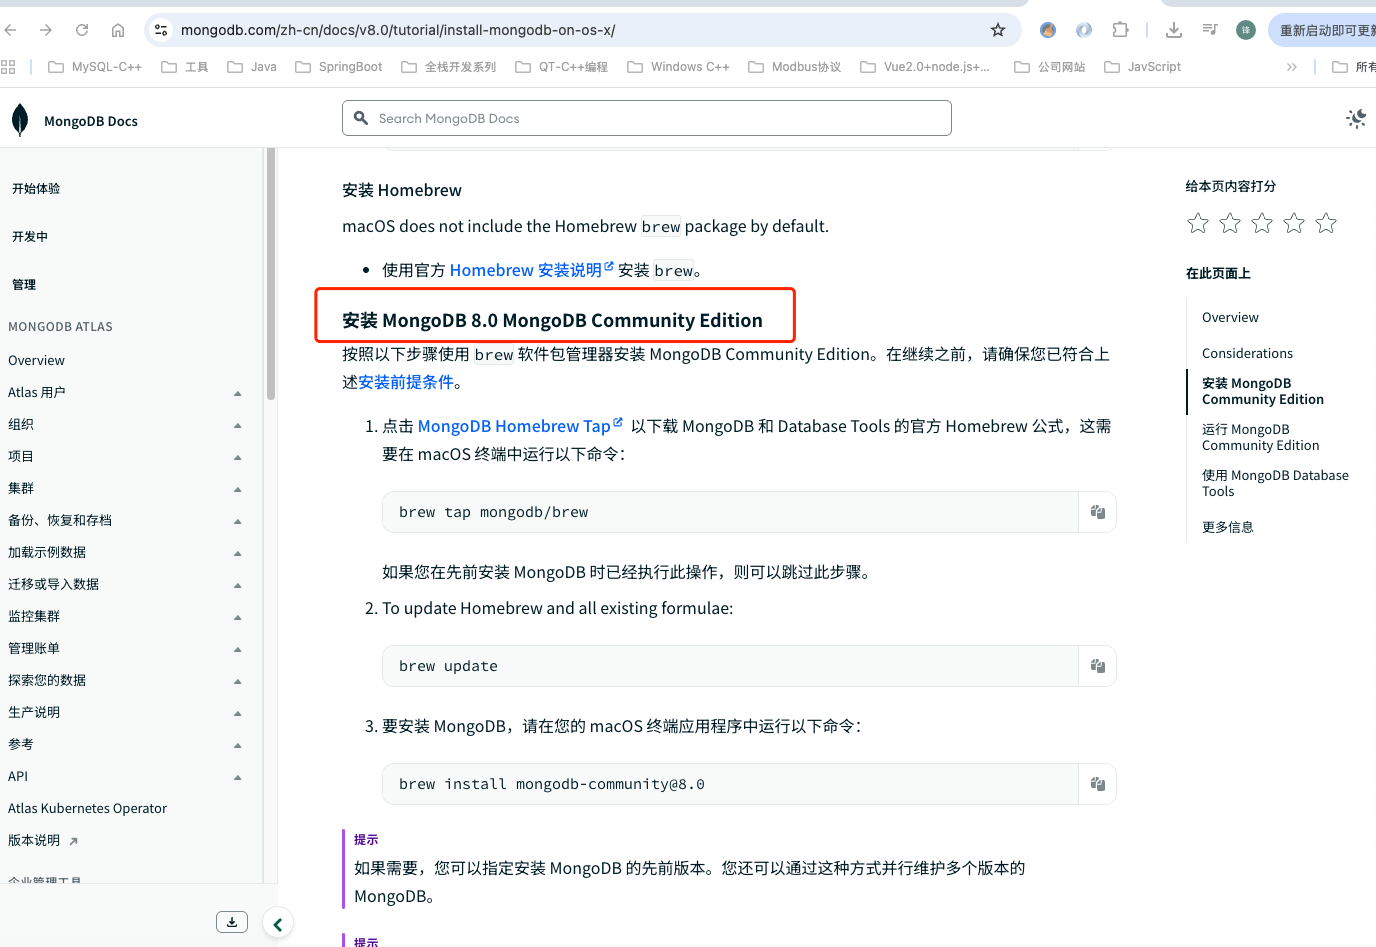Bookmark this page with star icon
Viewport: 1376px width, 947px height.
(x=998, y=30)
